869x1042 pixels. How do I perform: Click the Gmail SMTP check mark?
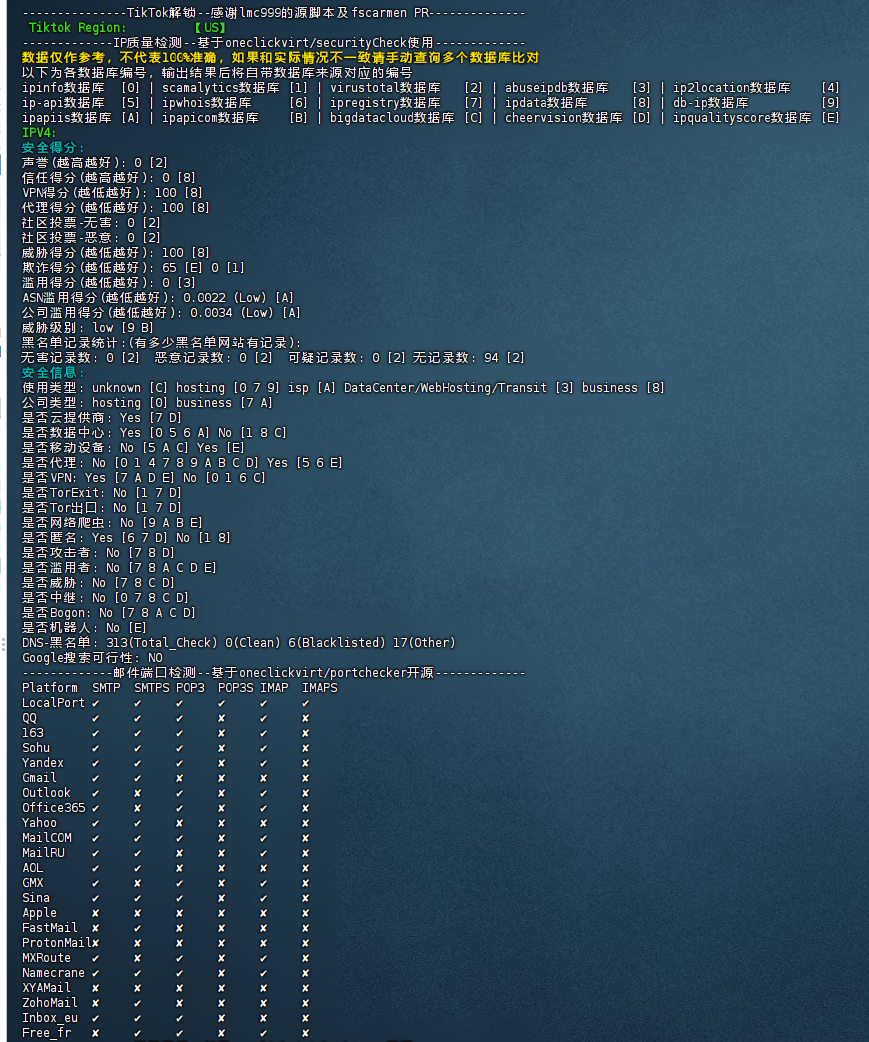pos(95,778)
